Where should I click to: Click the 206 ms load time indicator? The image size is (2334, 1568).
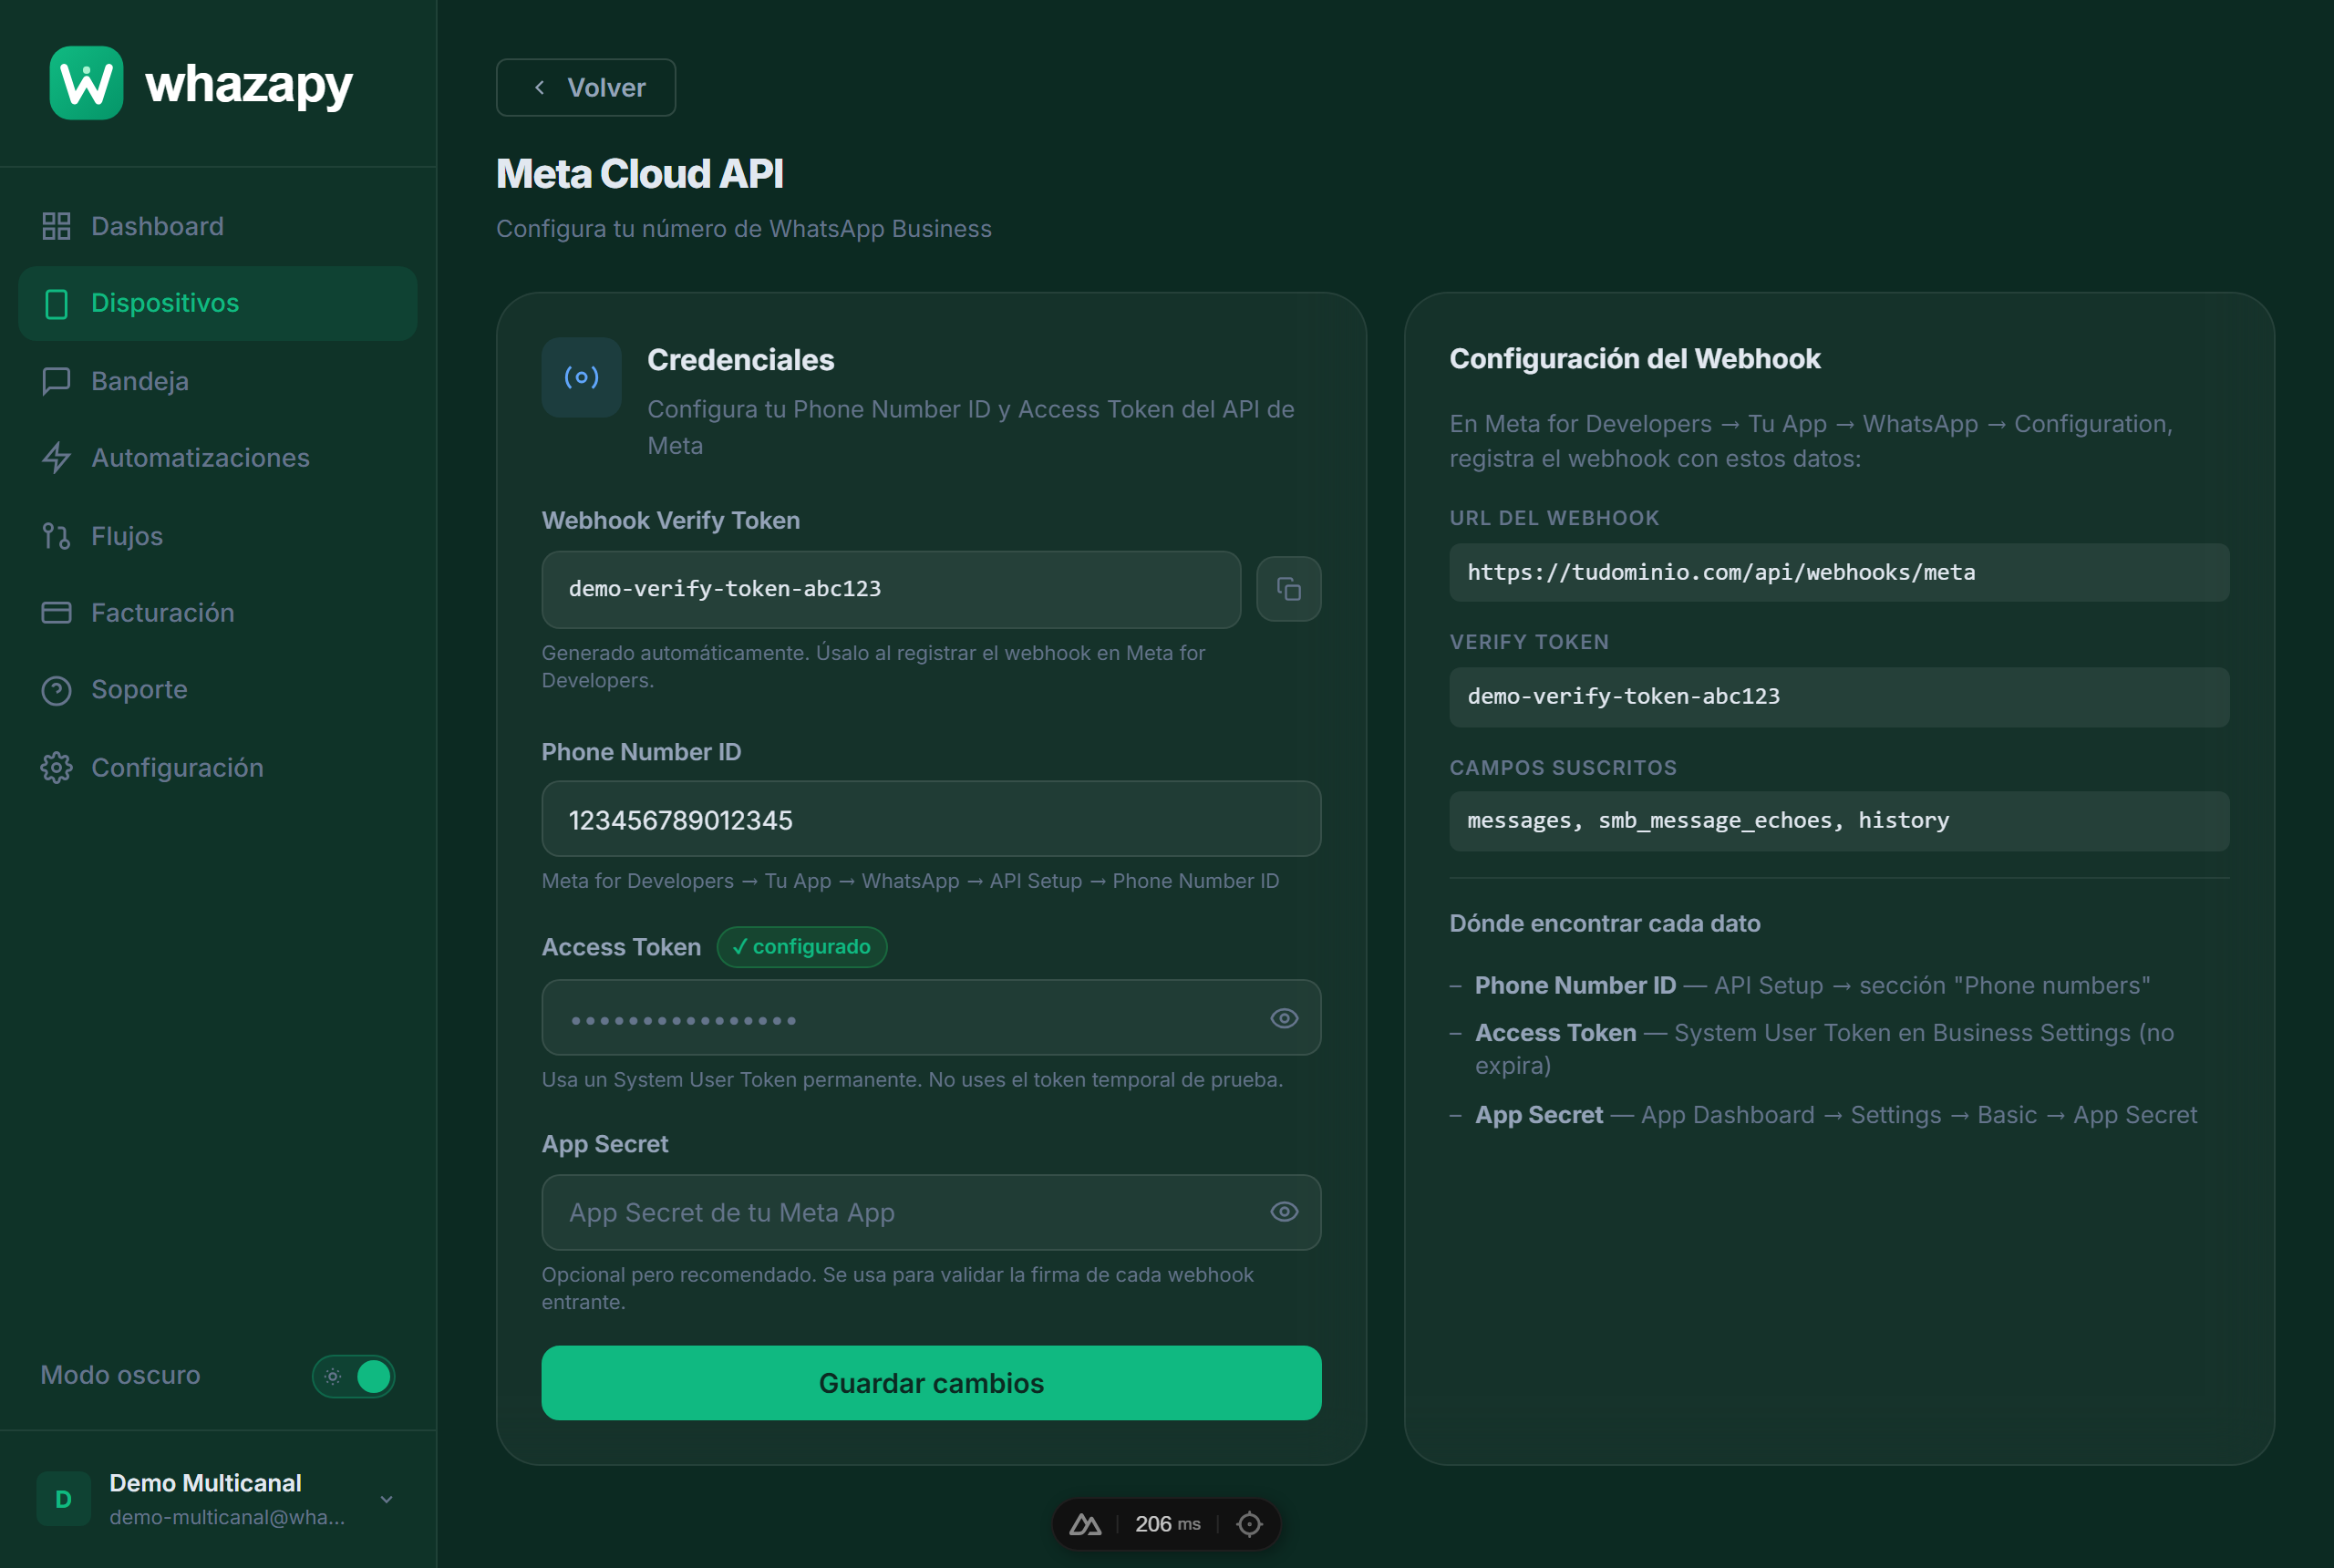click(1167, 1524)
